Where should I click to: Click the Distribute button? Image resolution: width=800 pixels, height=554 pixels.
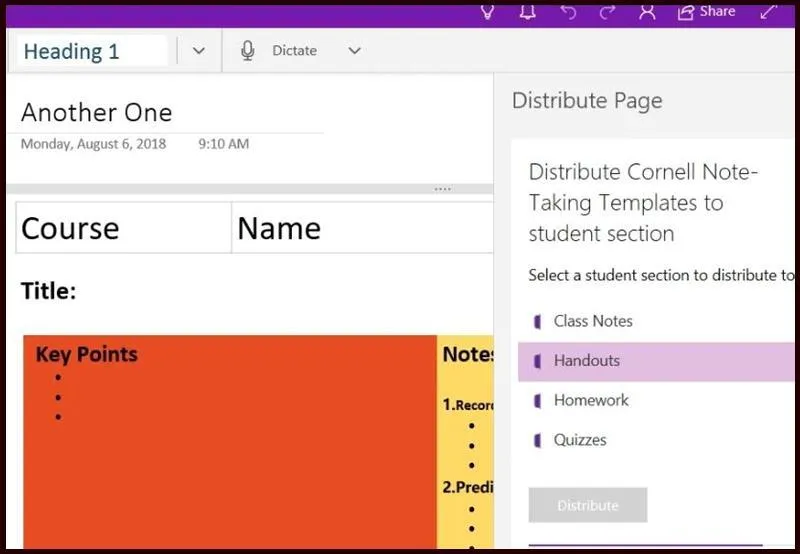pos(588,505)
